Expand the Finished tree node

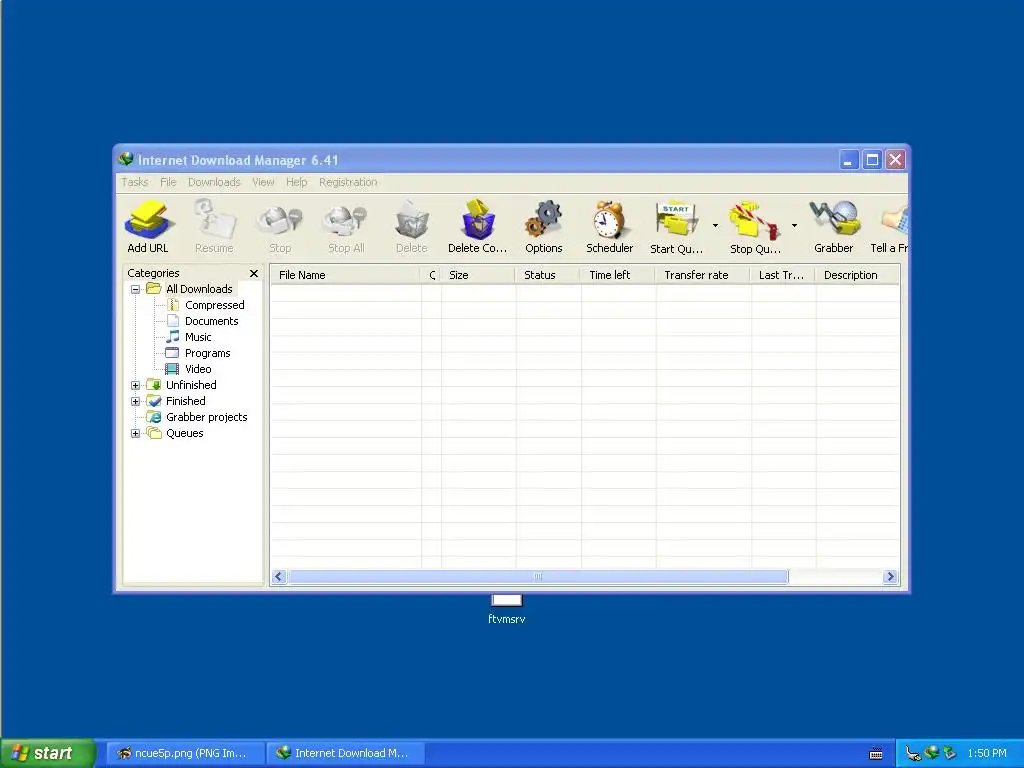(135, 402)
